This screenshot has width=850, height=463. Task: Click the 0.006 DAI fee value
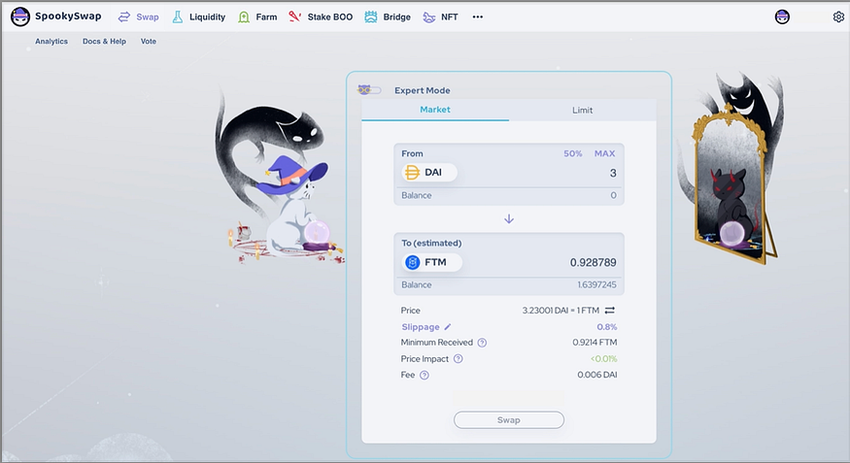coord(597,375)
